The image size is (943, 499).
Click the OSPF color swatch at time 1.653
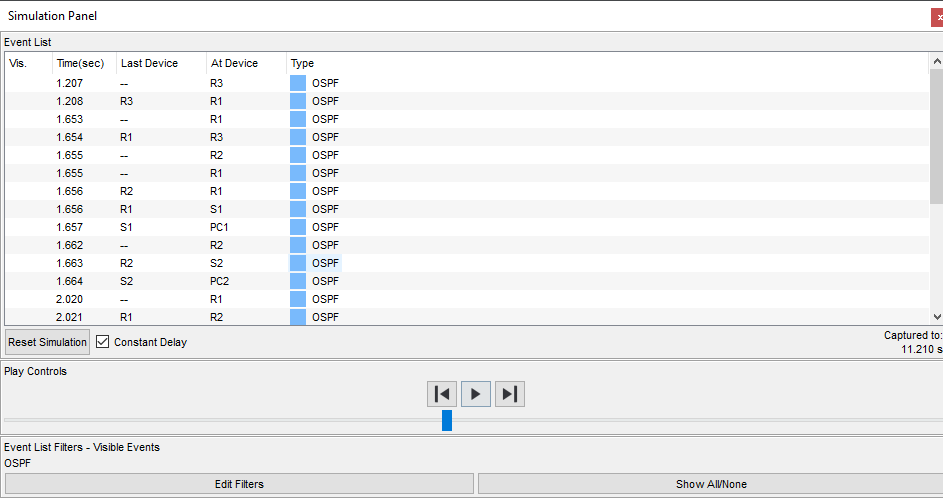[x=298, y=119]
